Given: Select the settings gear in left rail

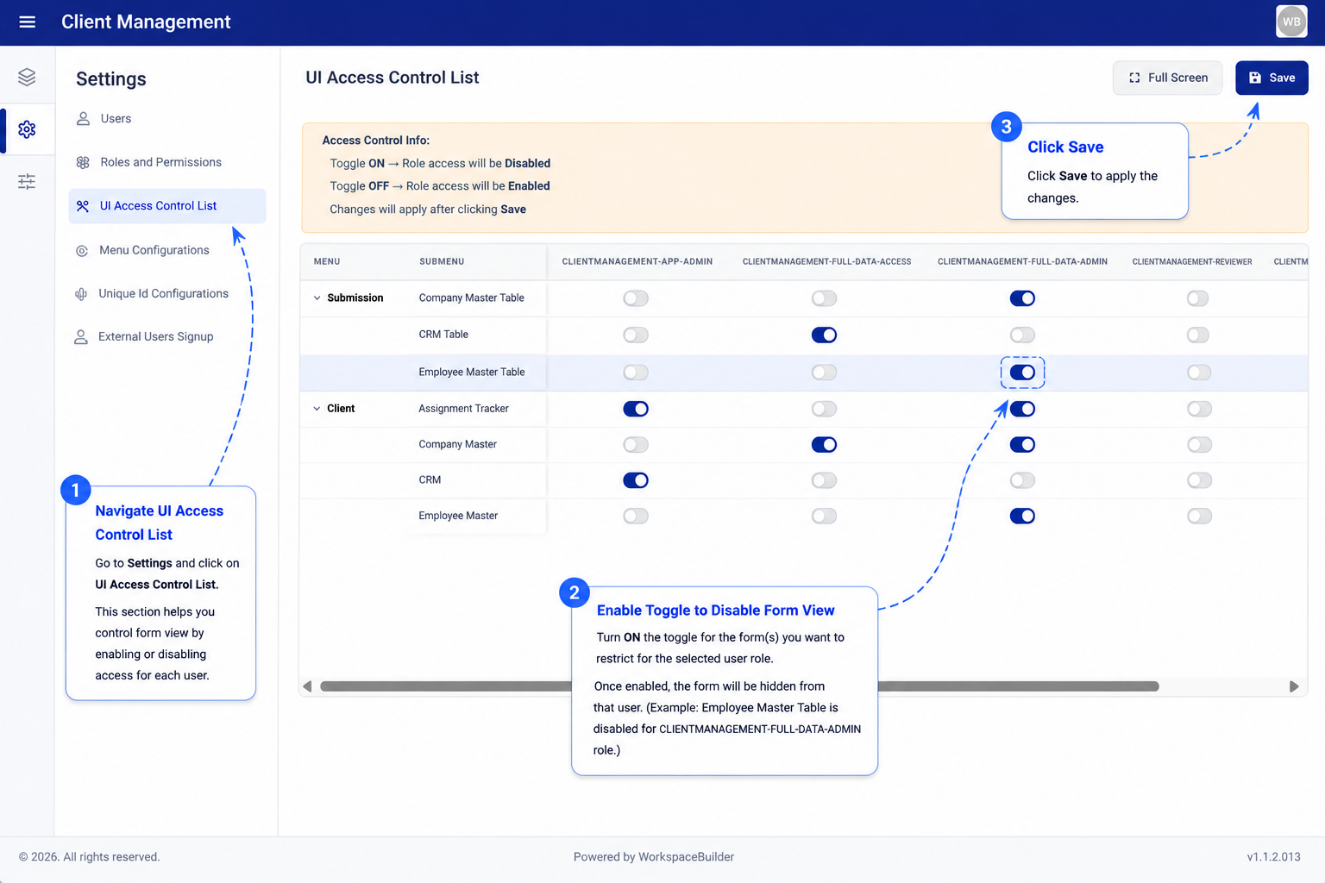Looking at the screenshot, I should click(x=27, y=130).
